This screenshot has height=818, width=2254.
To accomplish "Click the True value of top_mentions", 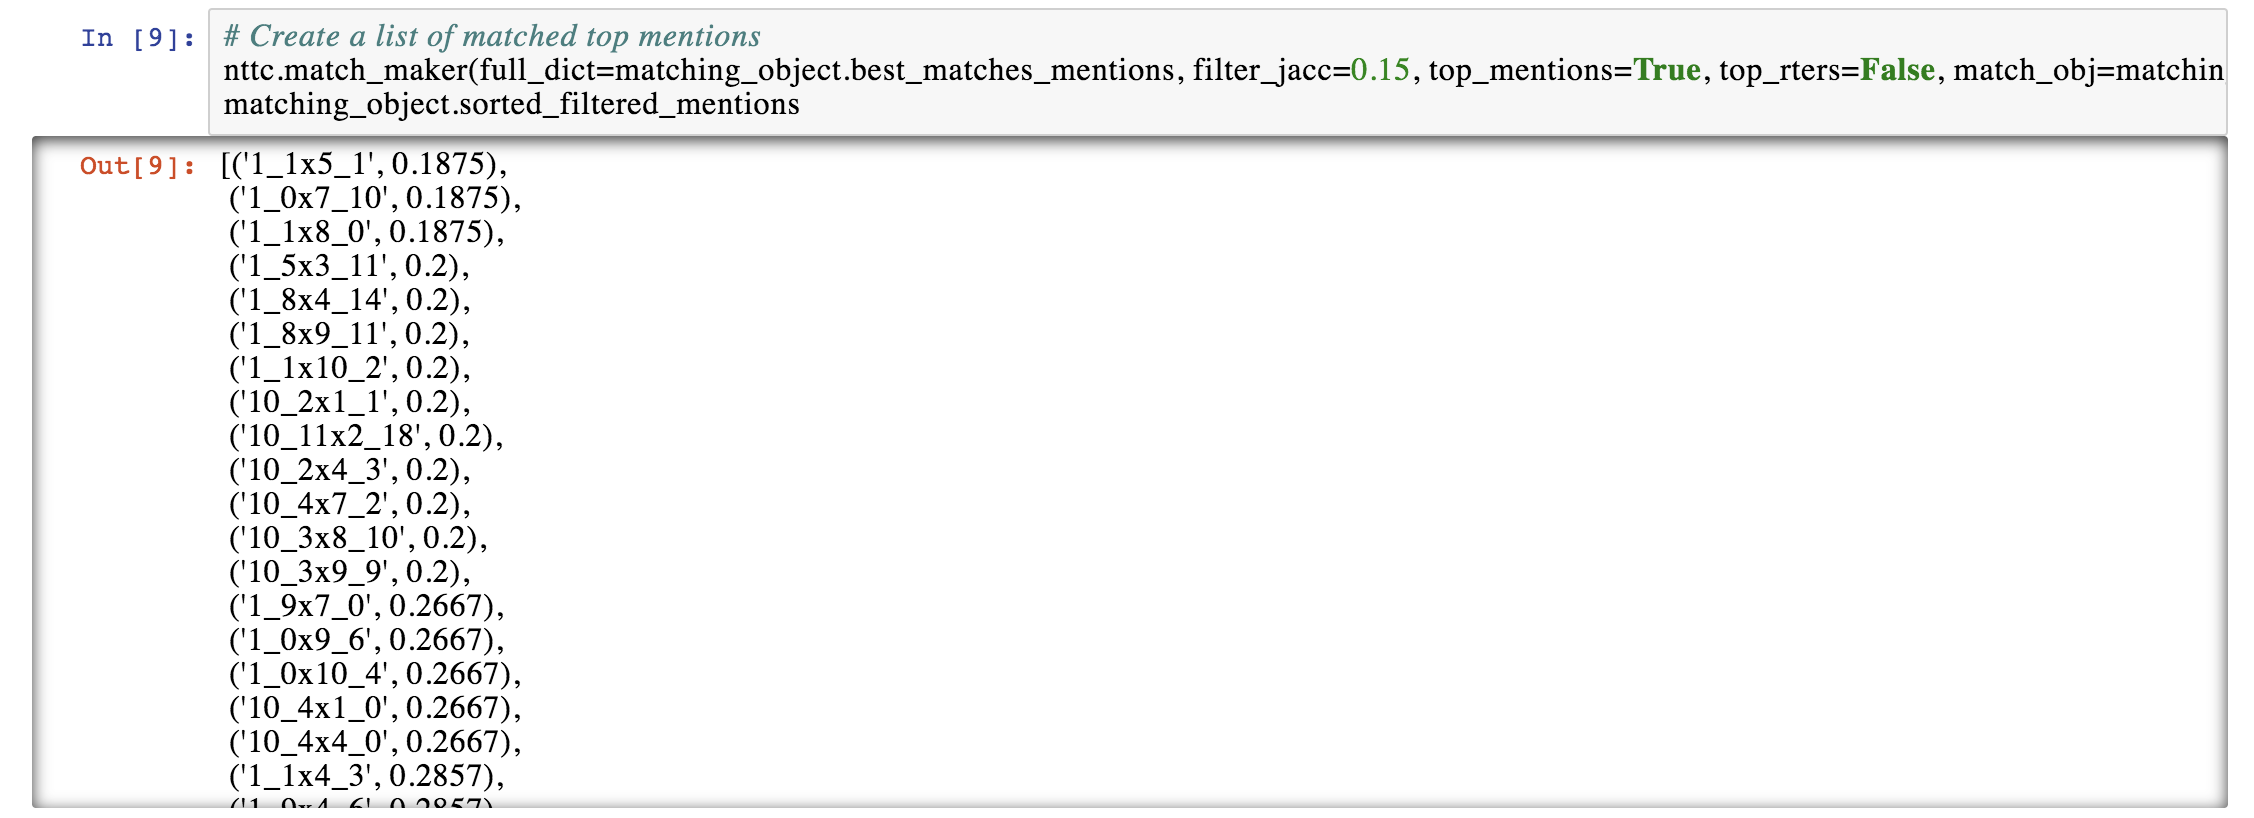I will [1666, 70].
